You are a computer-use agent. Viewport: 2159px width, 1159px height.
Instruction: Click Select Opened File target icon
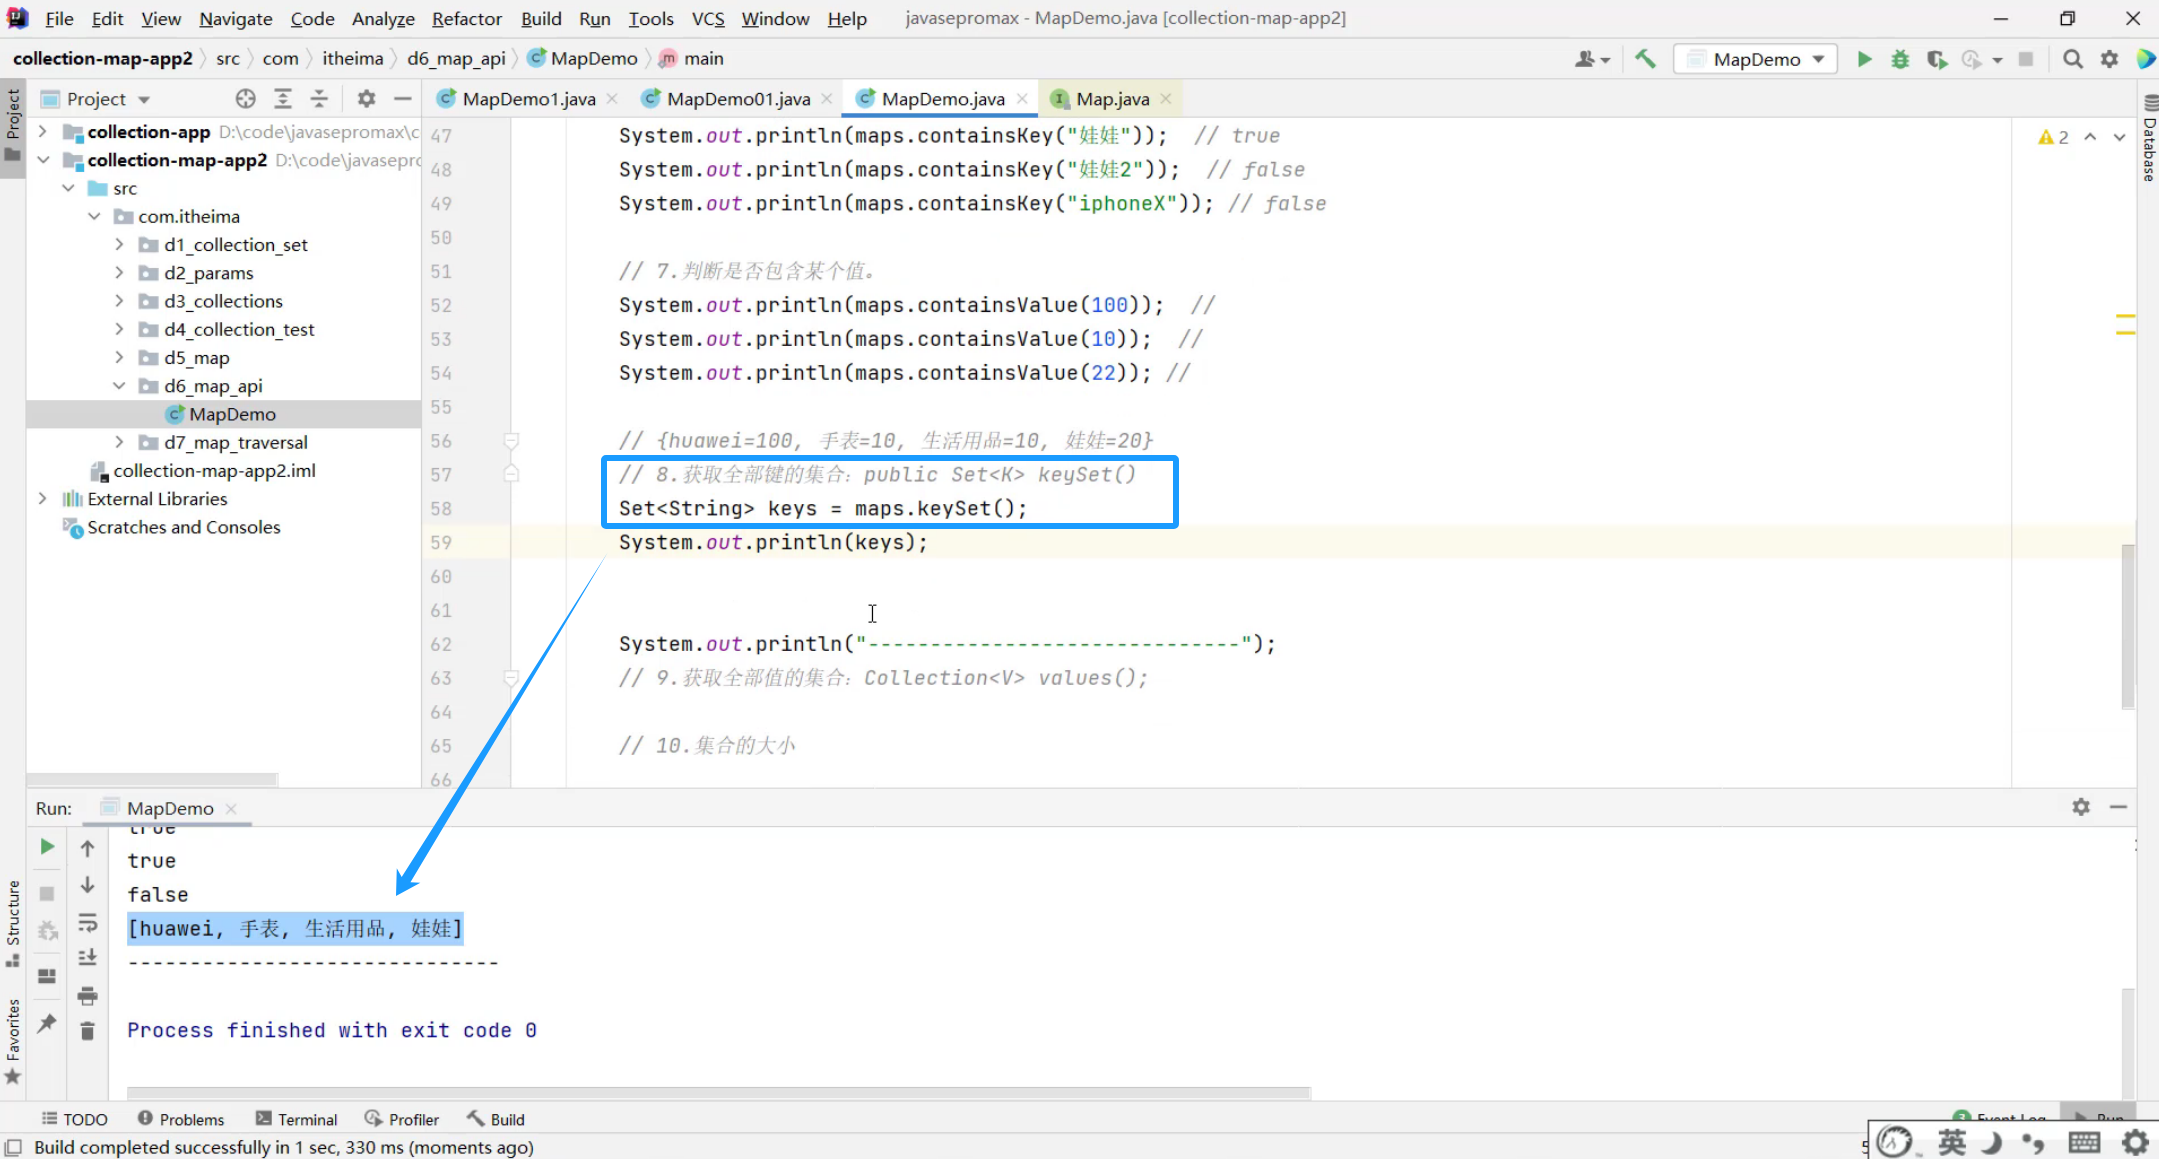click(x=246, y=98)
